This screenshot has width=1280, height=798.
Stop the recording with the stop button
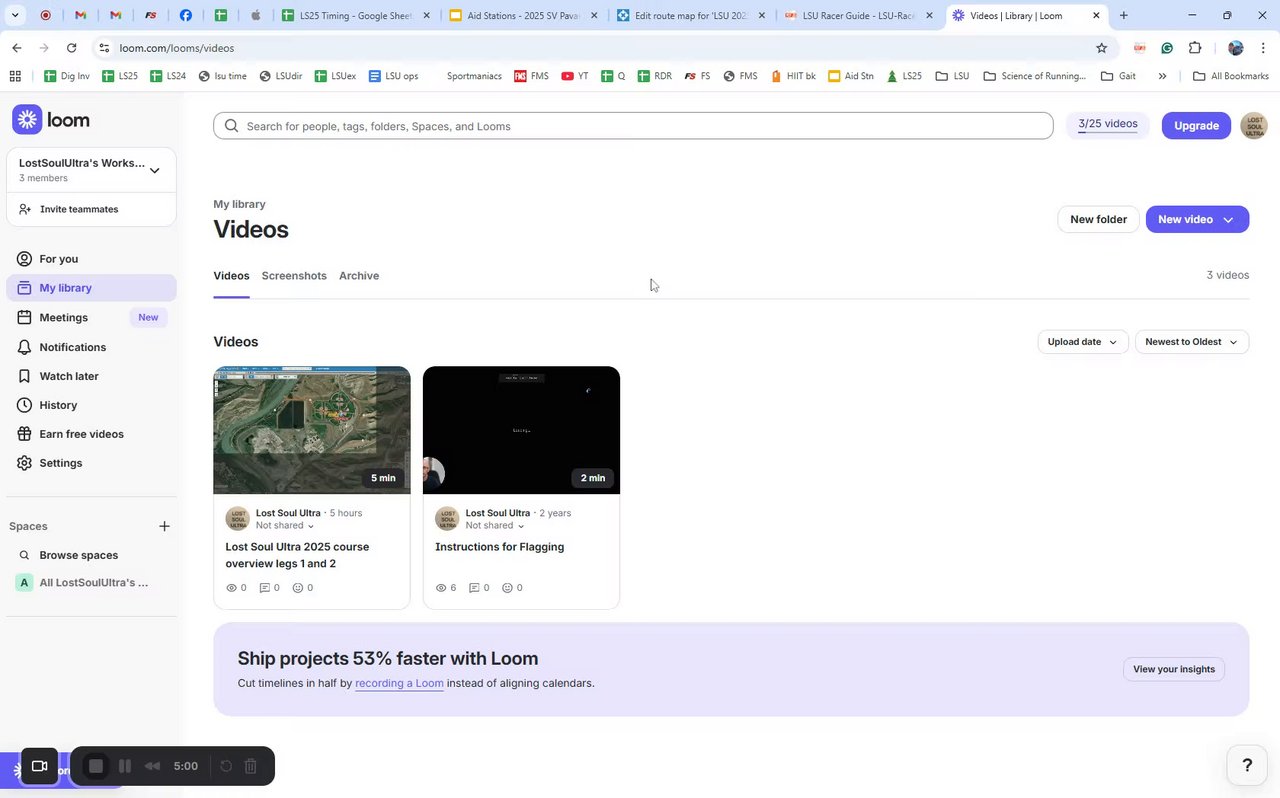(x=96, y=766)
